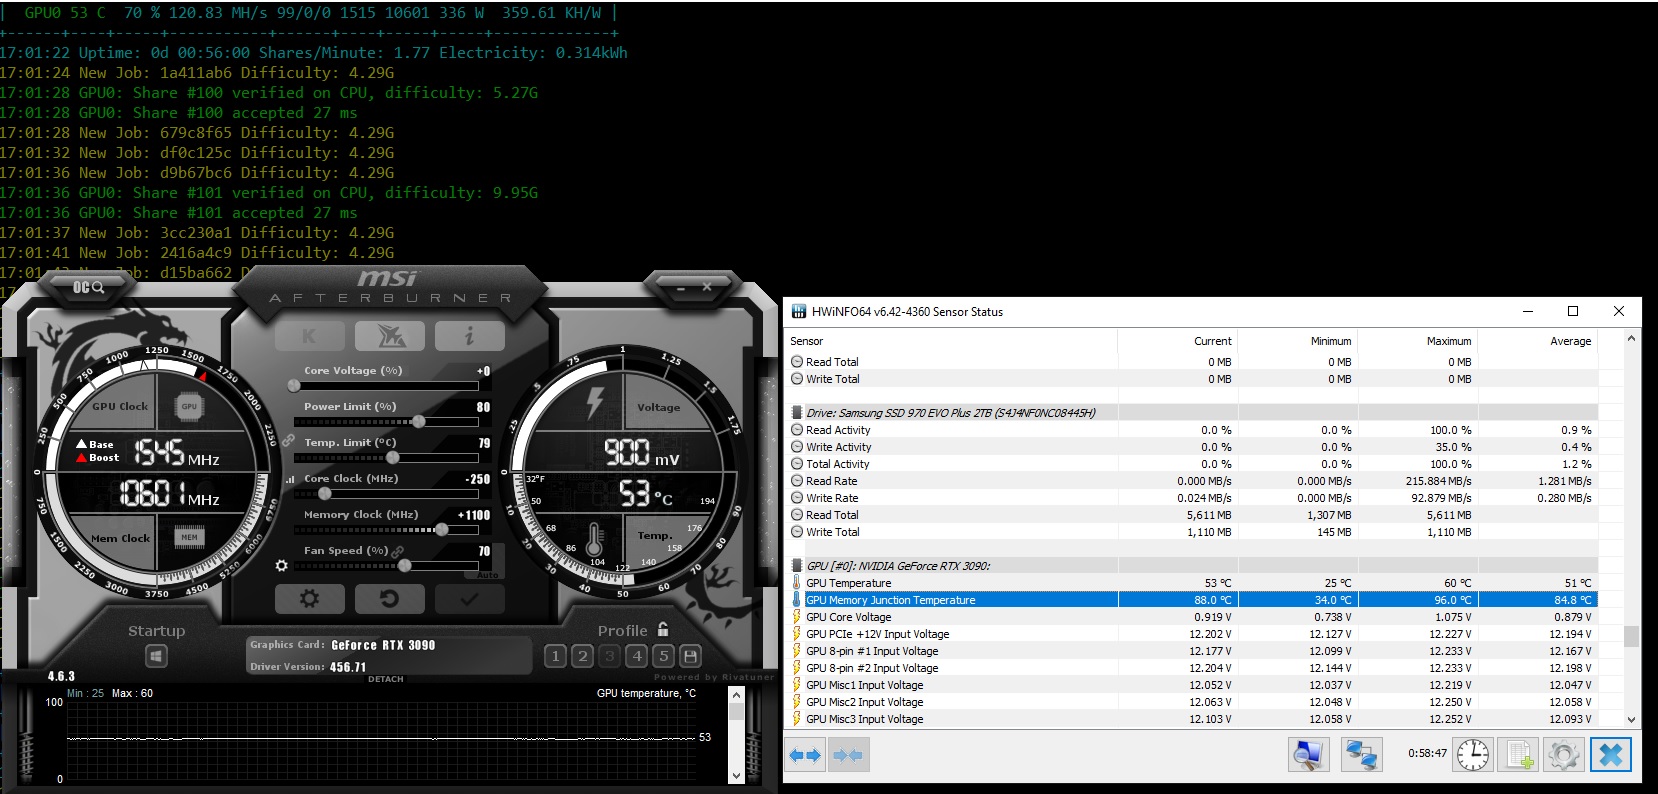
Task: Close HWiNFO sensors with the blue X button
Action: (x=1611, y=755)
